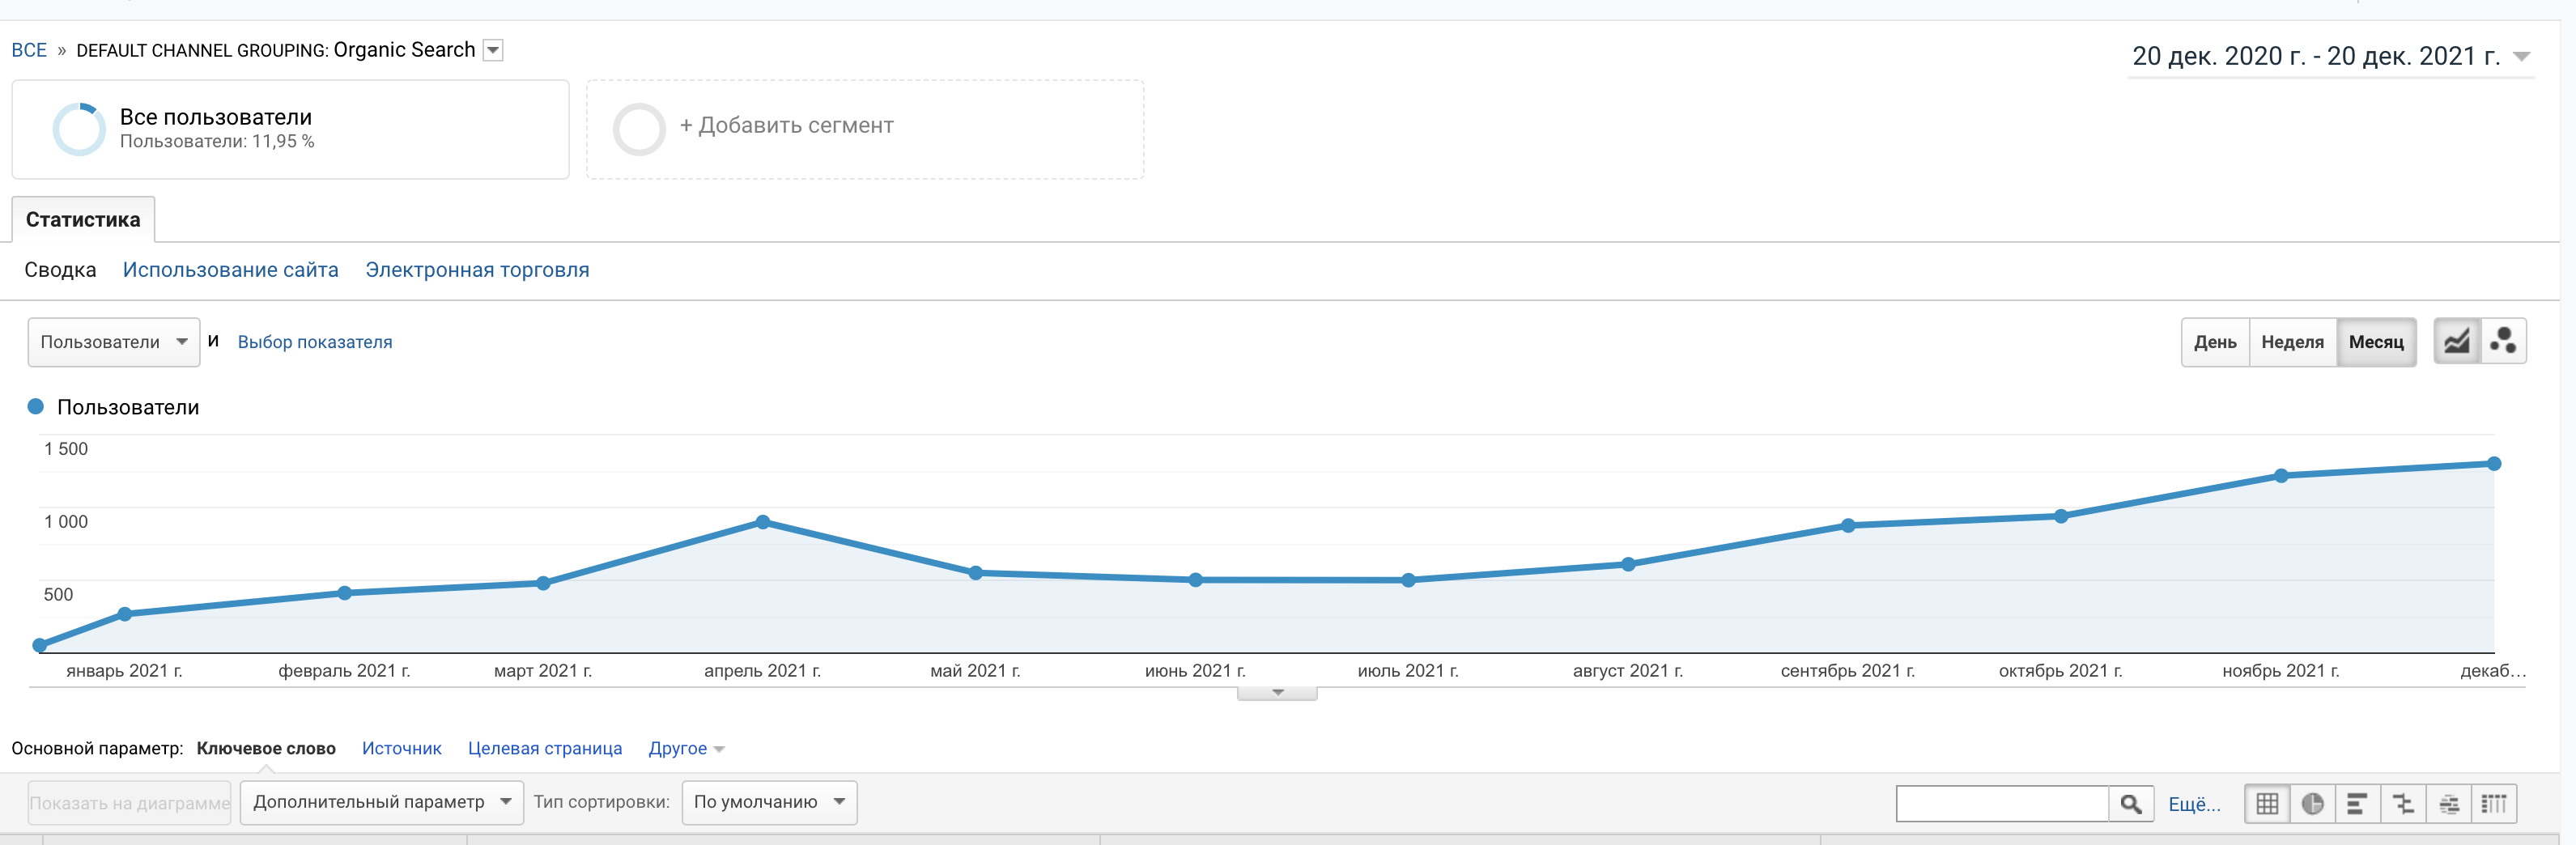Click the август 2021 data point
This screenshot has width=2576, height=845.
[x=1628, y=564]
